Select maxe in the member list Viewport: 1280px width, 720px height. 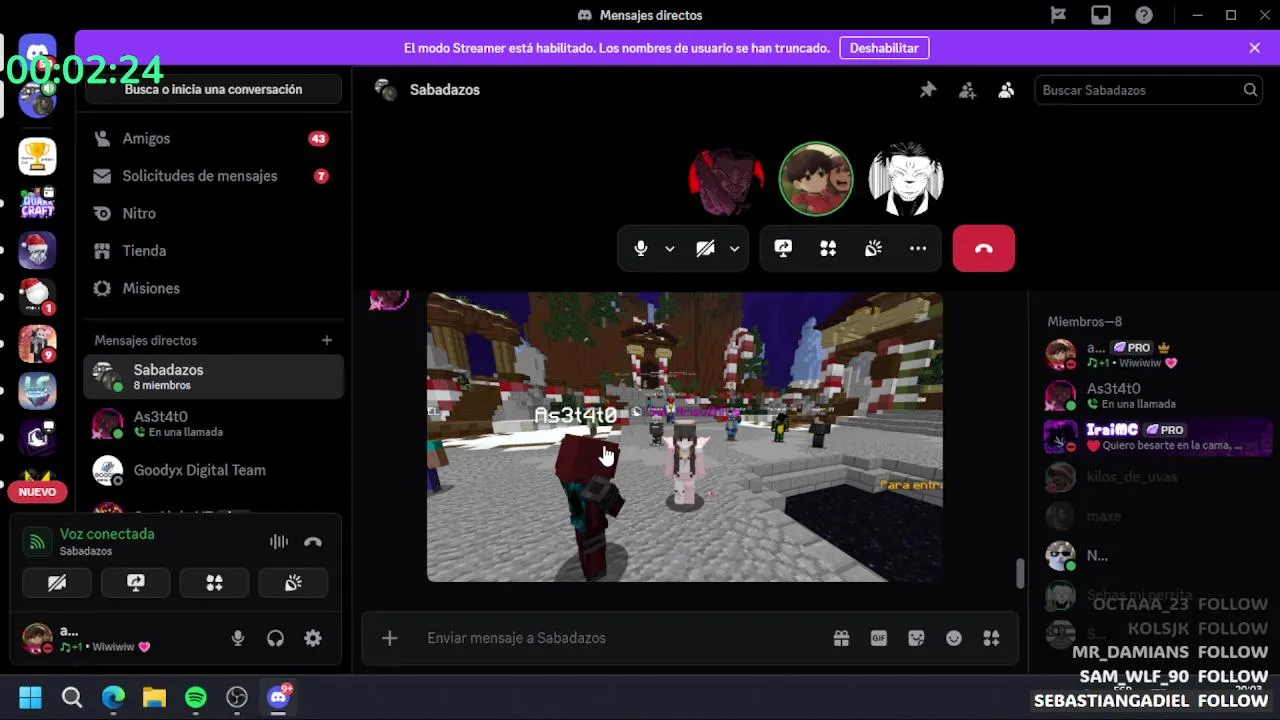[x=1156, y=516]
